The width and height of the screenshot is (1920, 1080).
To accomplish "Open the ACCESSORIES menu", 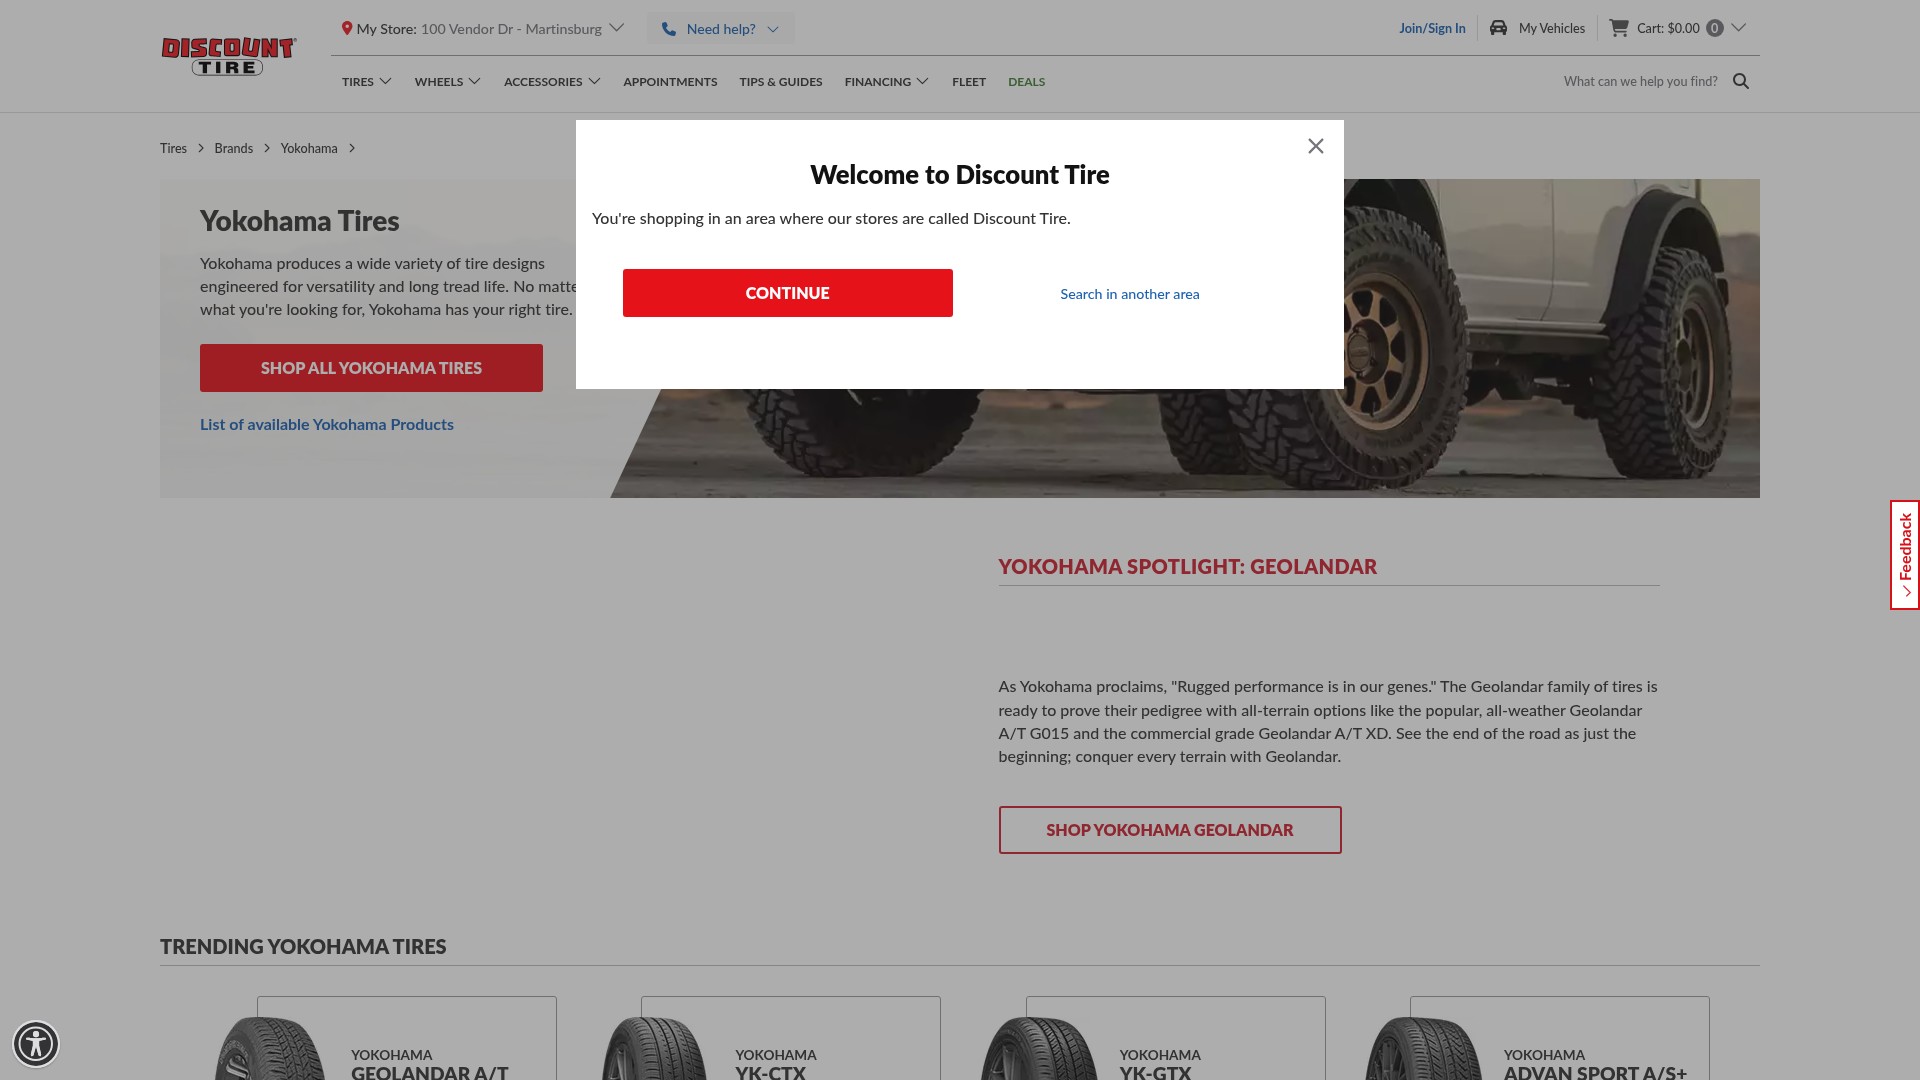I will click(x=542, y=82).
